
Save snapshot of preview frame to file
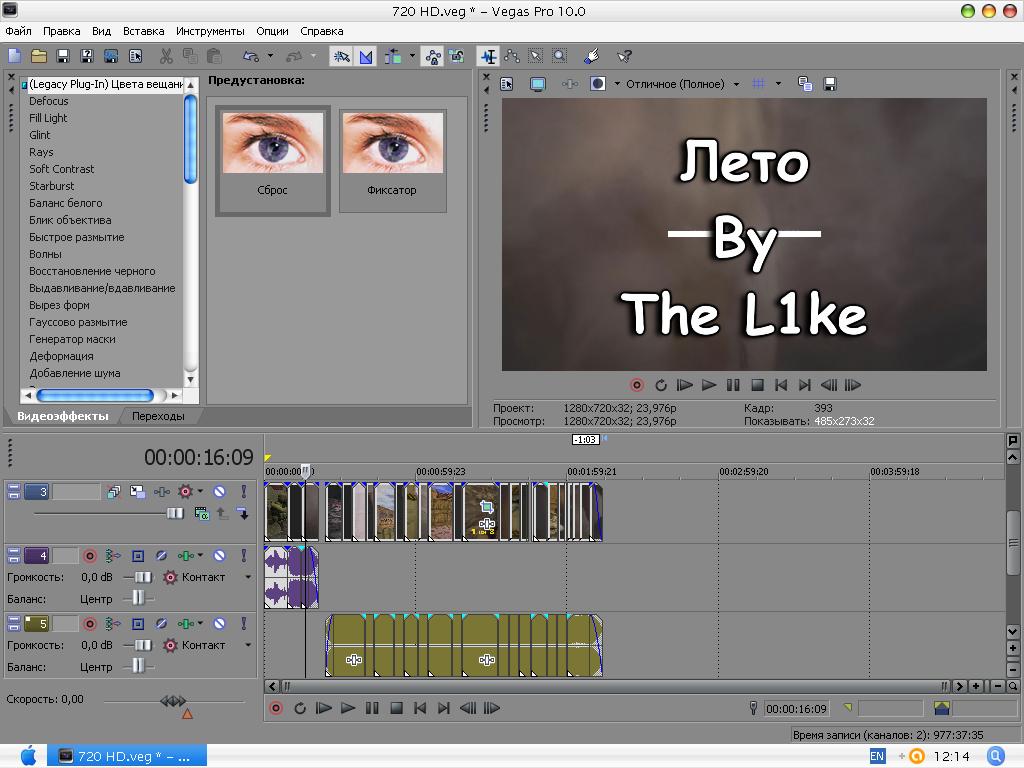click(x=830, y=84)
